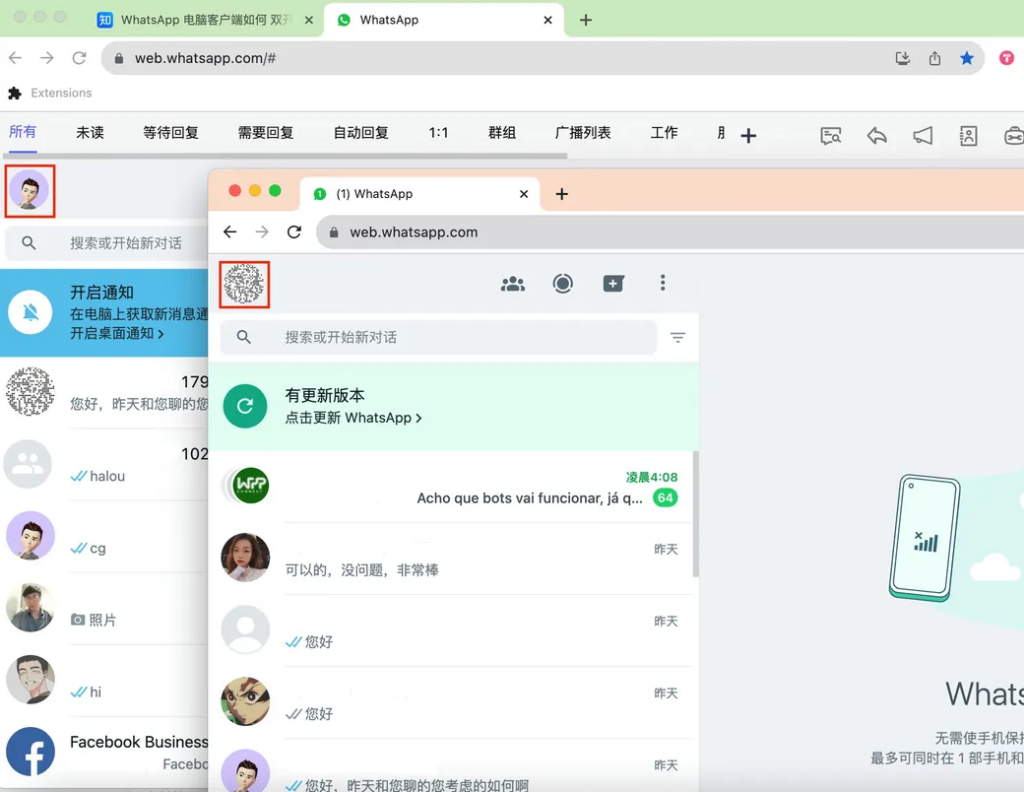The height and width of the screenshot is (792, 1024).
Task: Select the 所有 filter tab
Action: (23, 132)
